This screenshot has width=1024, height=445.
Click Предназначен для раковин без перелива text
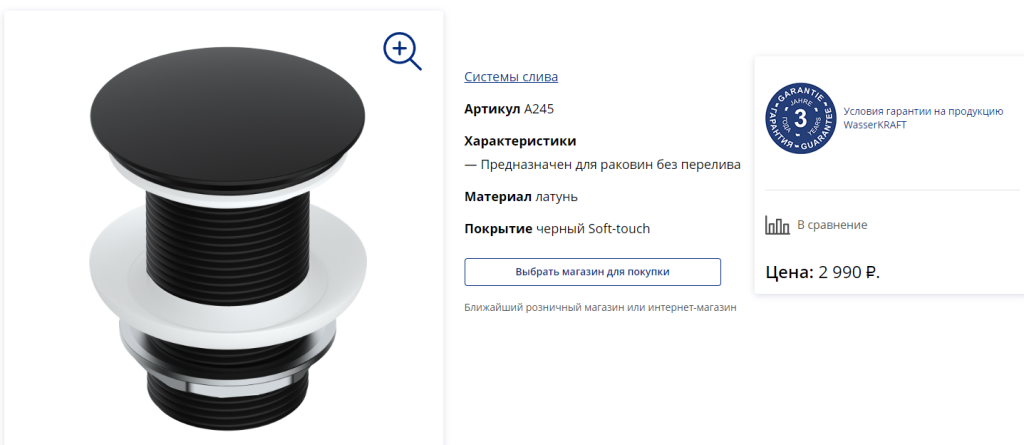611,165
